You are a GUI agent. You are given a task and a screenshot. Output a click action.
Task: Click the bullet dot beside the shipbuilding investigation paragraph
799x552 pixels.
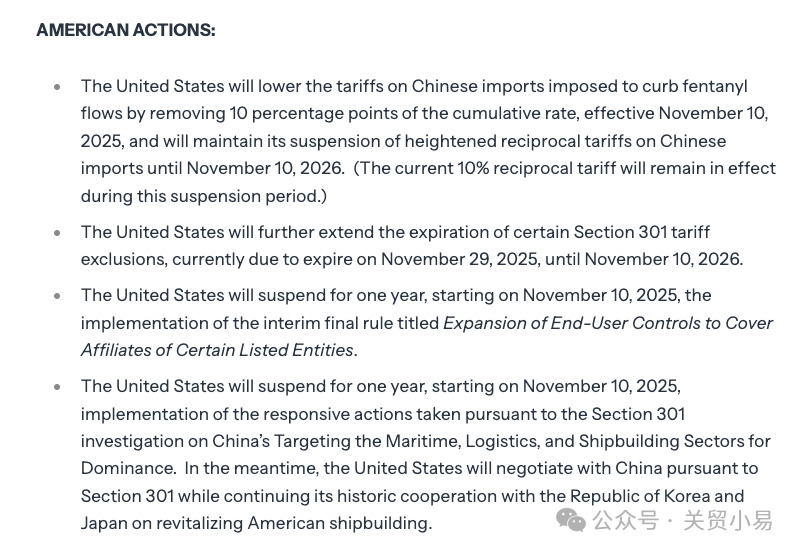(57, 387)
